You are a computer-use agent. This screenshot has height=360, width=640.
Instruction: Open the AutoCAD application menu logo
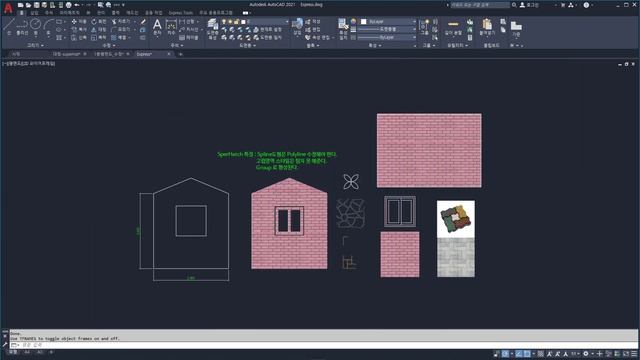[x=8, y=8]
